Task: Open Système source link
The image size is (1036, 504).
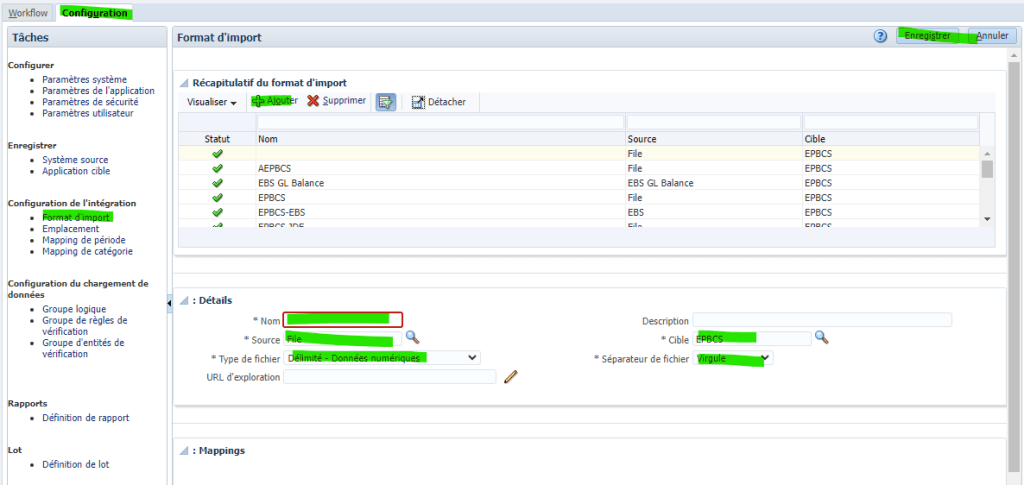Action: coord(75,160)
